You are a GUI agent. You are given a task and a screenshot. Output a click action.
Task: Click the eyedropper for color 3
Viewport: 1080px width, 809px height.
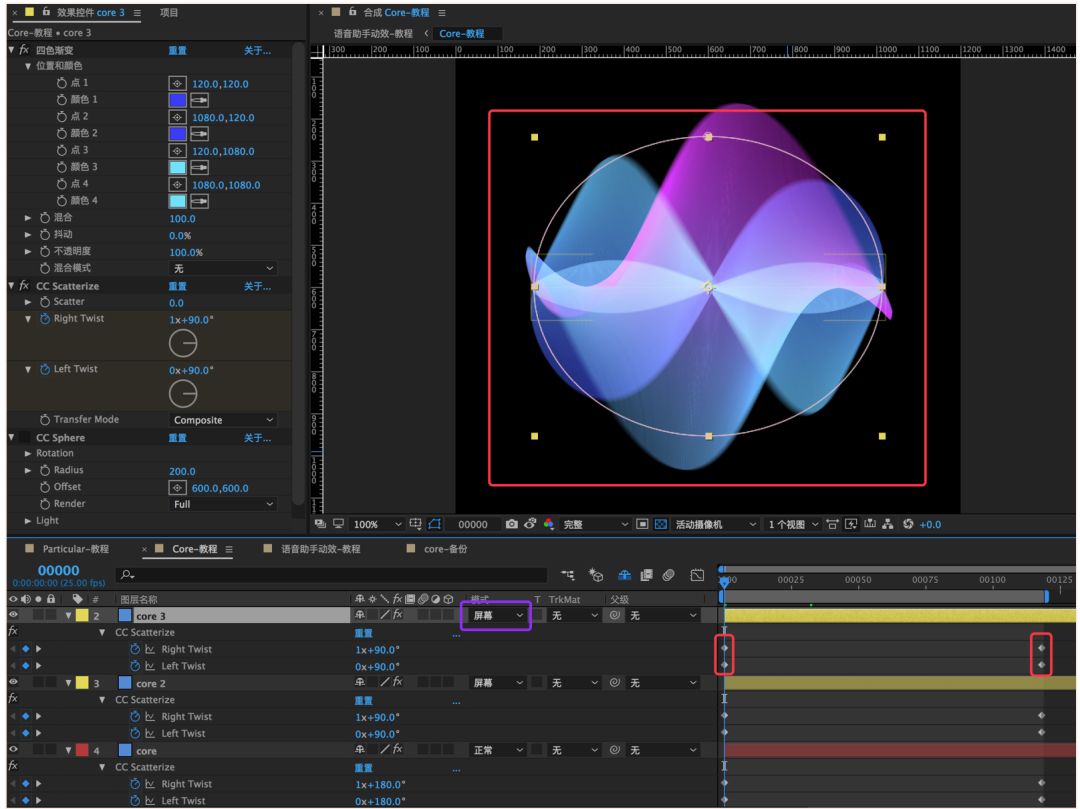click(x=199, y=167)
